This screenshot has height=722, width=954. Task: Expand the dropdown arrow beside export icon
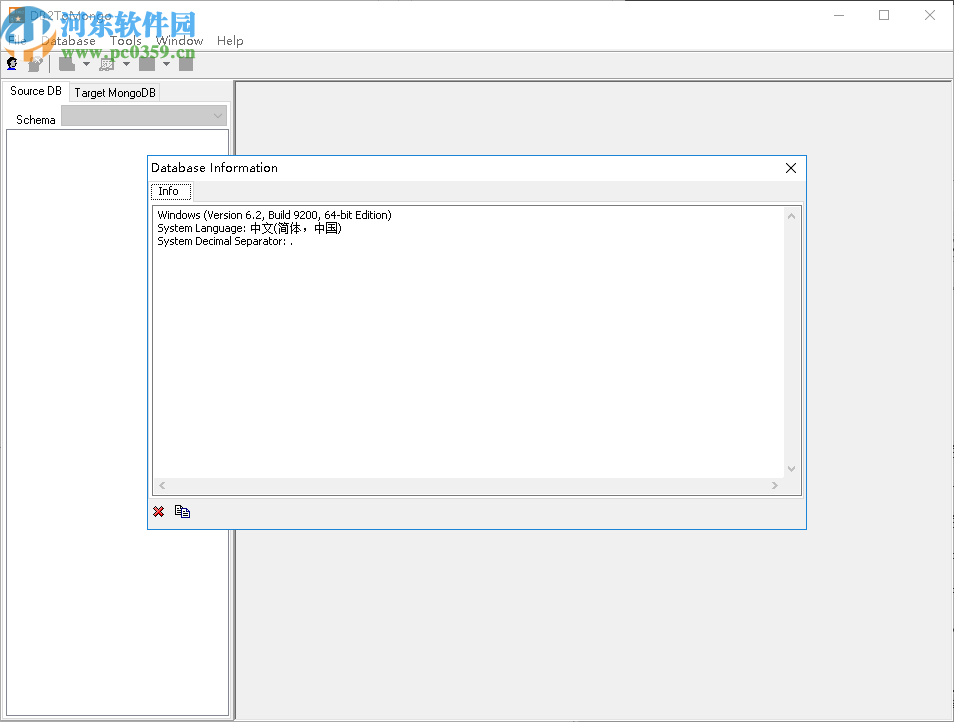pyautogui.click(x=126, y=62)
